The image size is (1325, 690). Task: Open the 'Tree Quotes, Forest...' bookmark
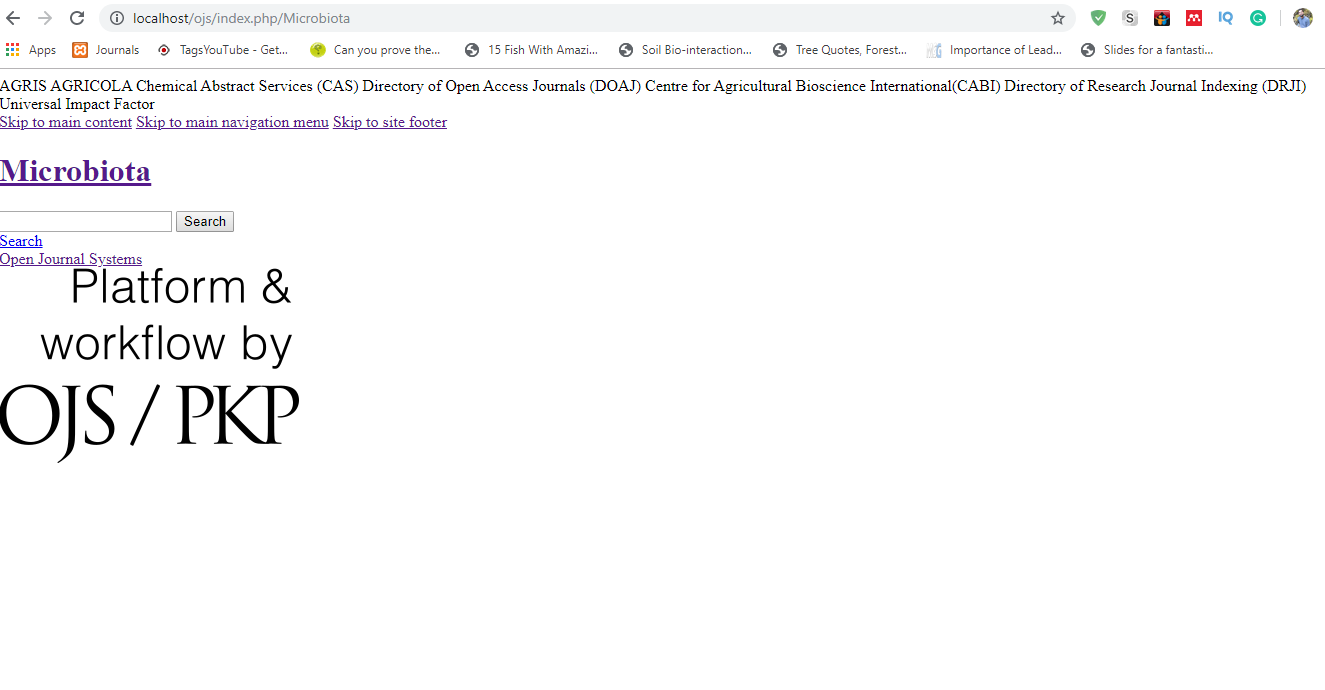(840, 50)
